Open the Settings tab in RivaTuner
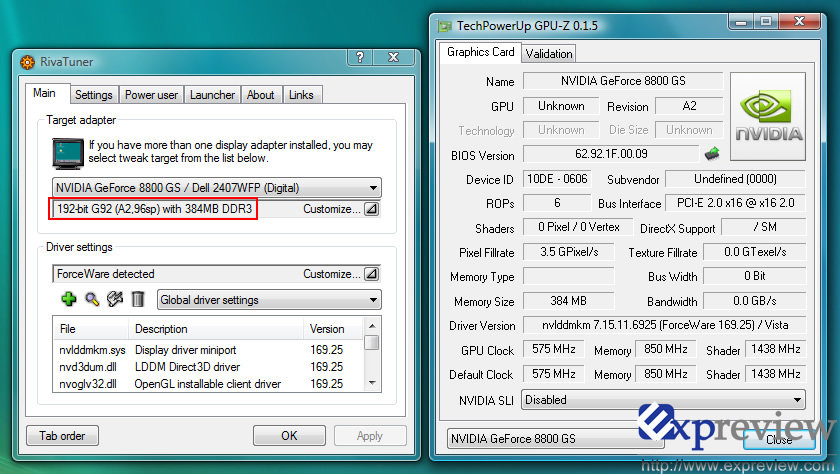This screenshot has width=840, height=474. coord(94,95)
